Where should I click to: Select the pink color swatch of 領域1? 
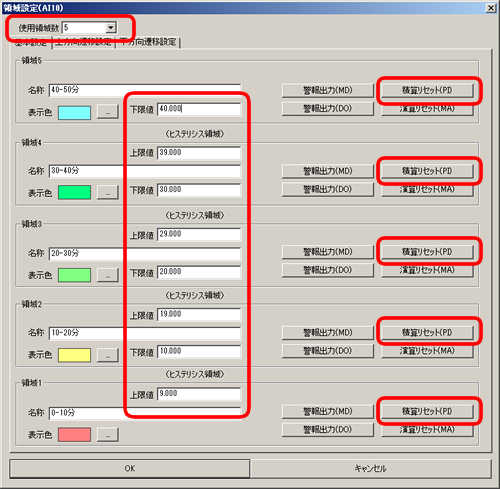click(74, 435)
